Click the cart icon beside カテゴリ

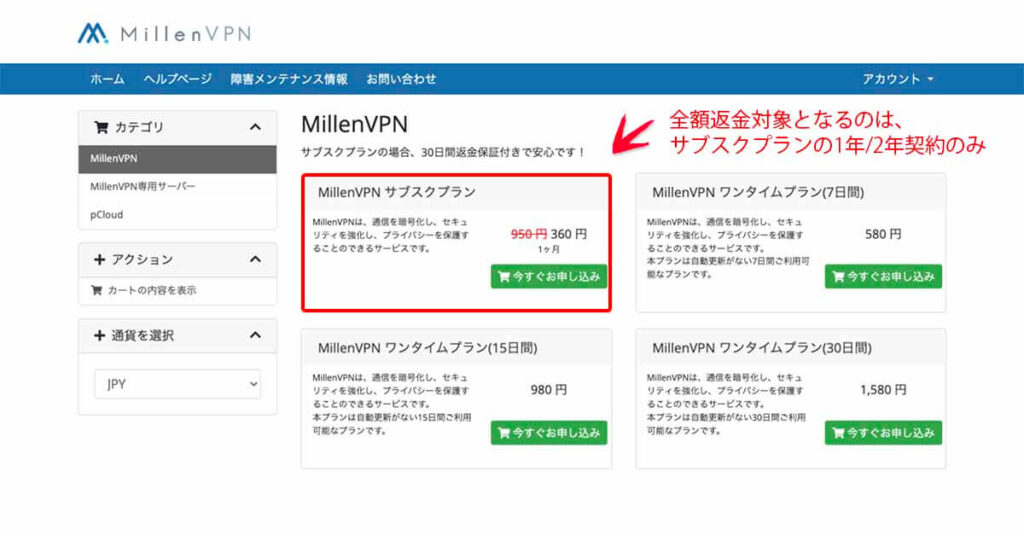tap(101, 127)
